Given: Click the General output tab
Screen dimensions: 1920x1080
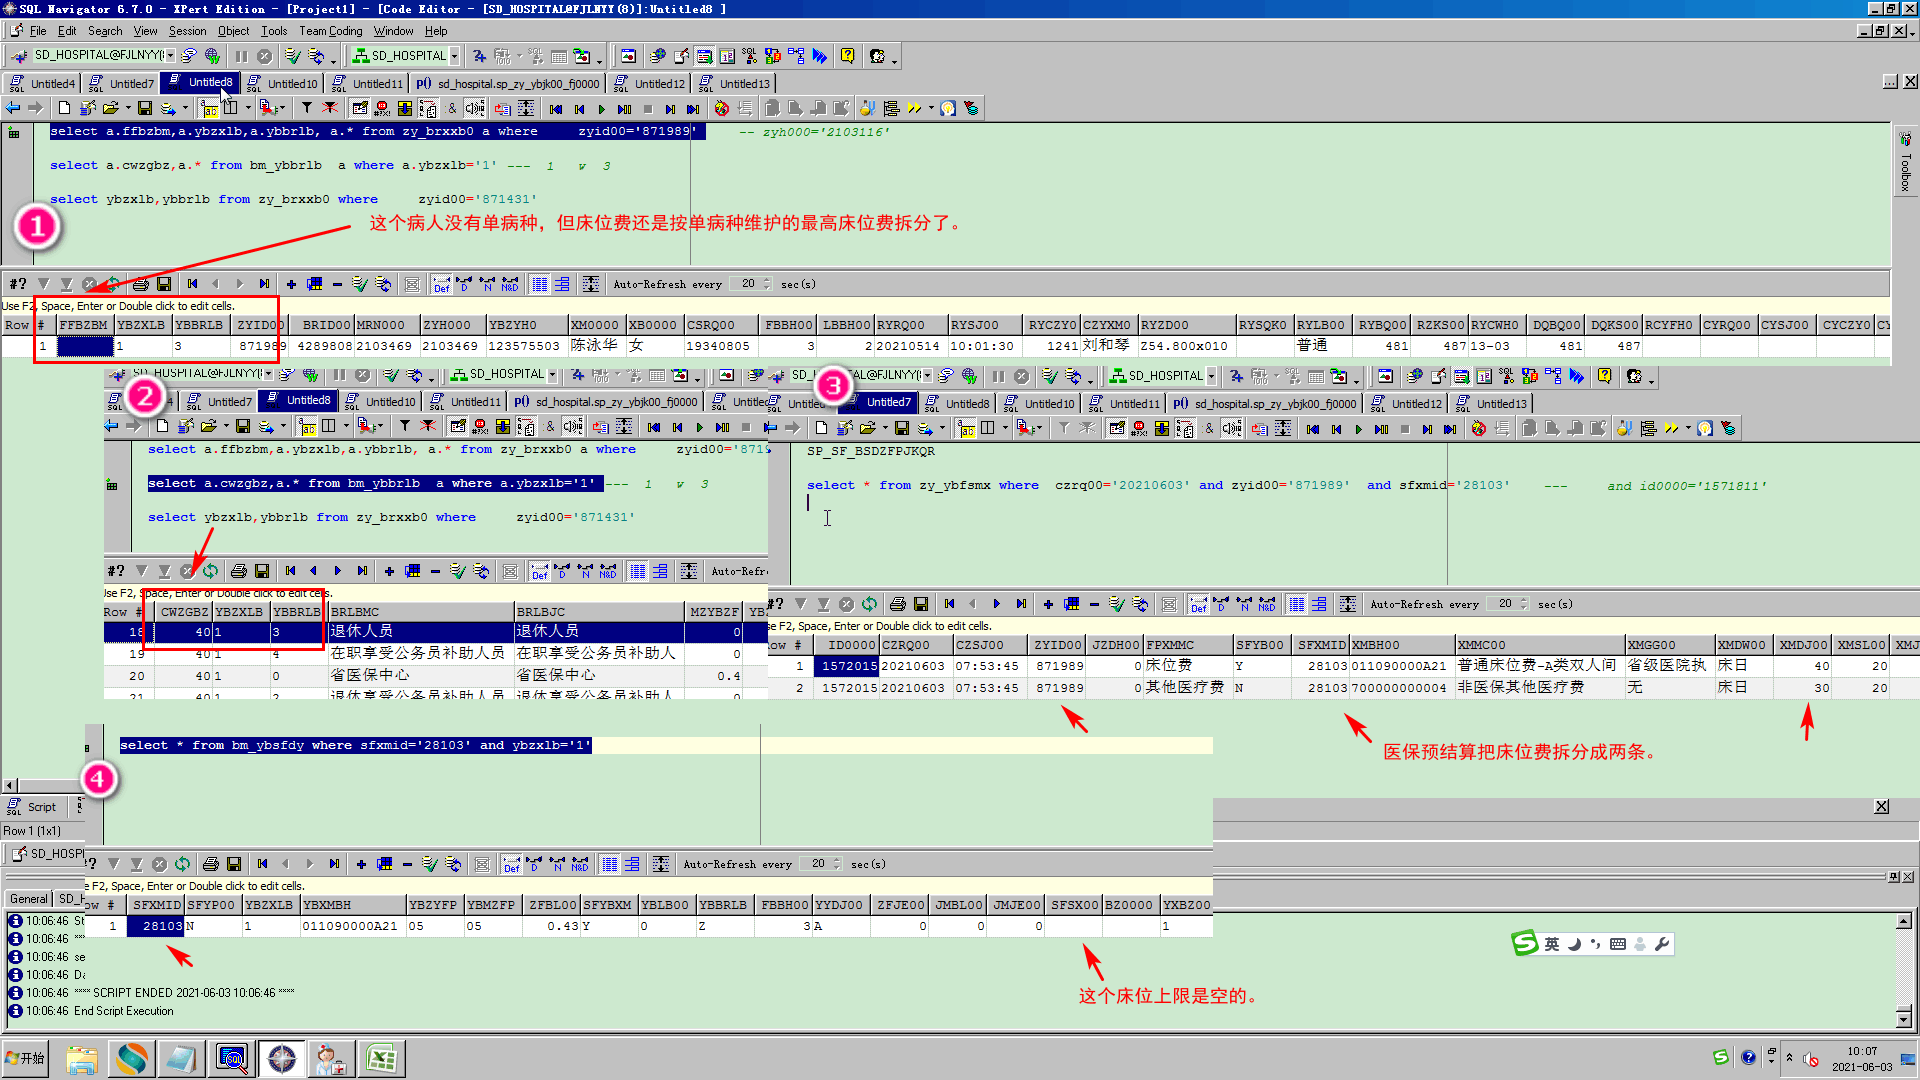Looking at the screenshot, I should [28, 899].
